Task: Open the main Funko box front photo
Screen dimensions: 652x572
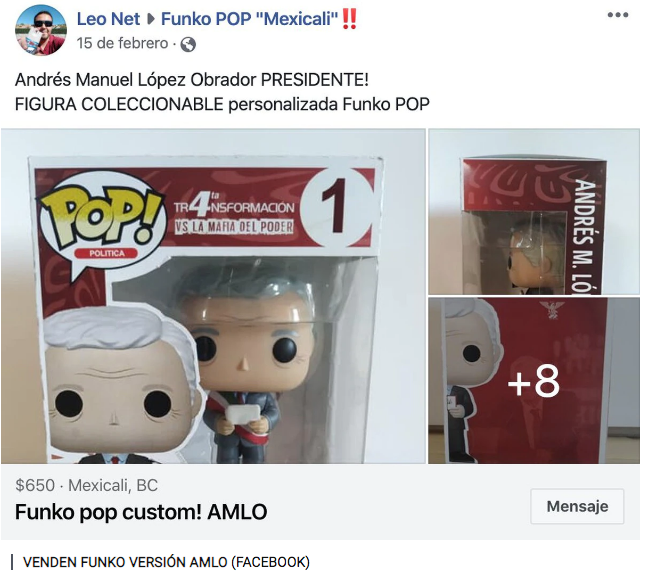Action: tap(213, 296)
